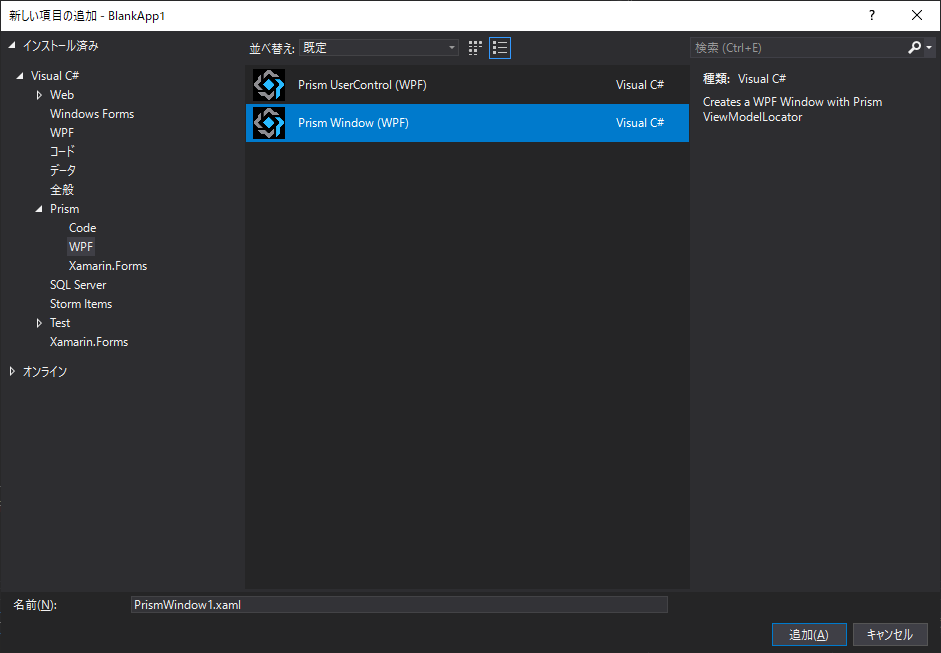Expand the オンライン node

point(12,372)
